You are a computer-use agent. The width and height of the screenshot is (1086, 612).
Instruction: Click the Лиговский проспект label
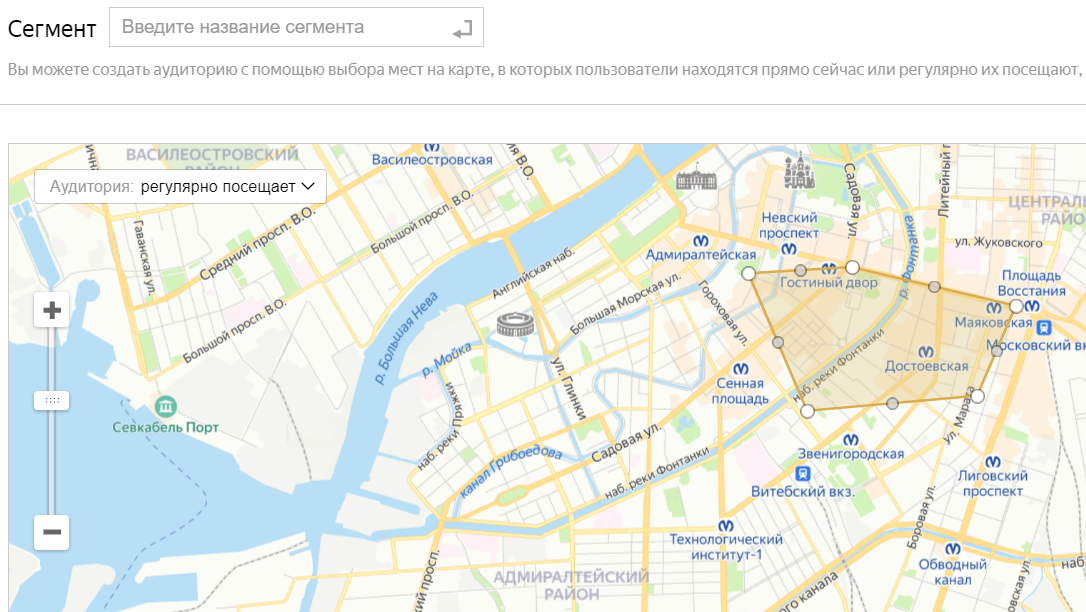pyautogui.click(x=992, y=483)
